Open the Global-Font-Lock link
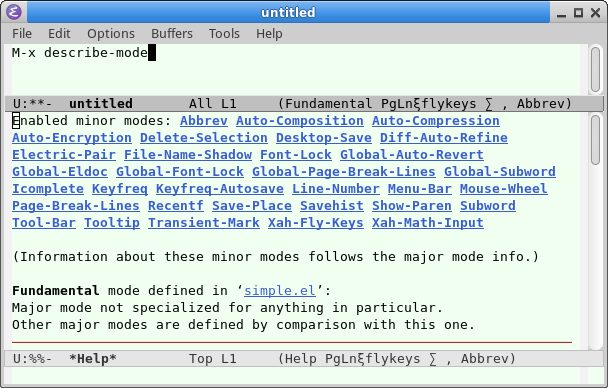Viewport: 608px width, 388px height. 180,172
